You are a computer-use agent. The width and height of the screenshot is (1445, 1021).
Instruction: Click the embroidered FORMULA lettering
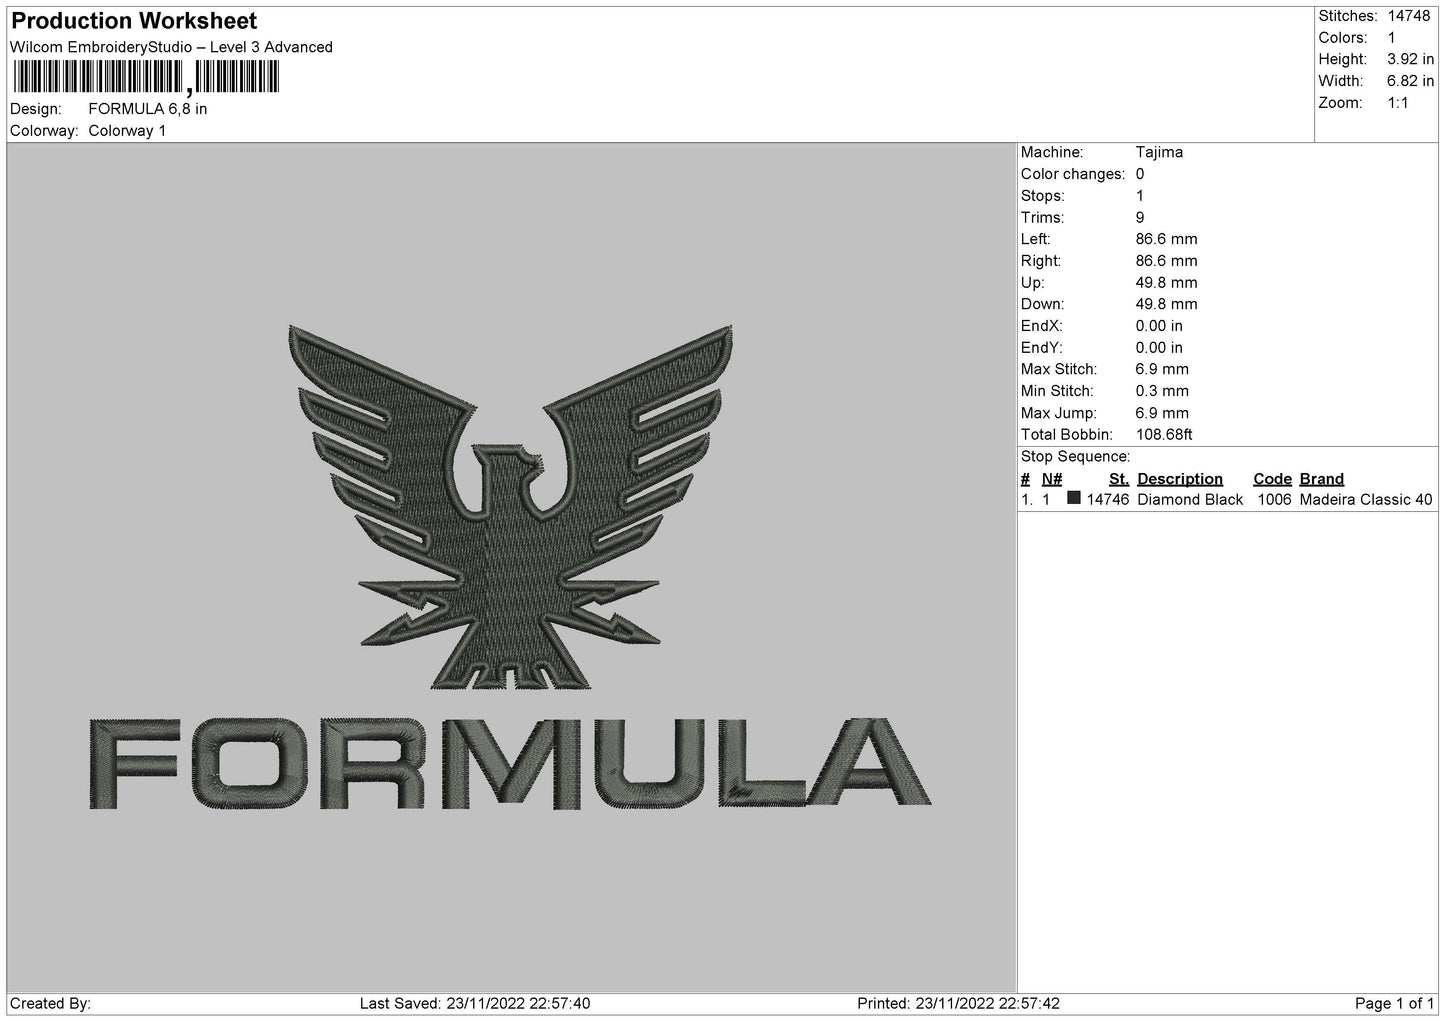coord(510,763)
